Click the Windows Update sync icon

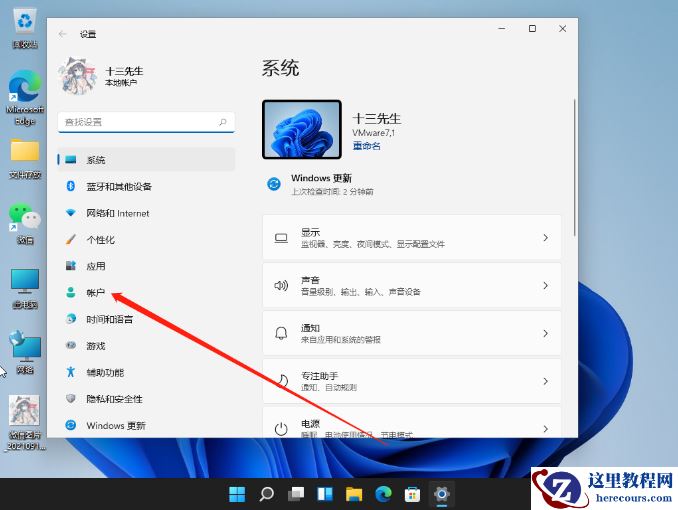[274, 184]
